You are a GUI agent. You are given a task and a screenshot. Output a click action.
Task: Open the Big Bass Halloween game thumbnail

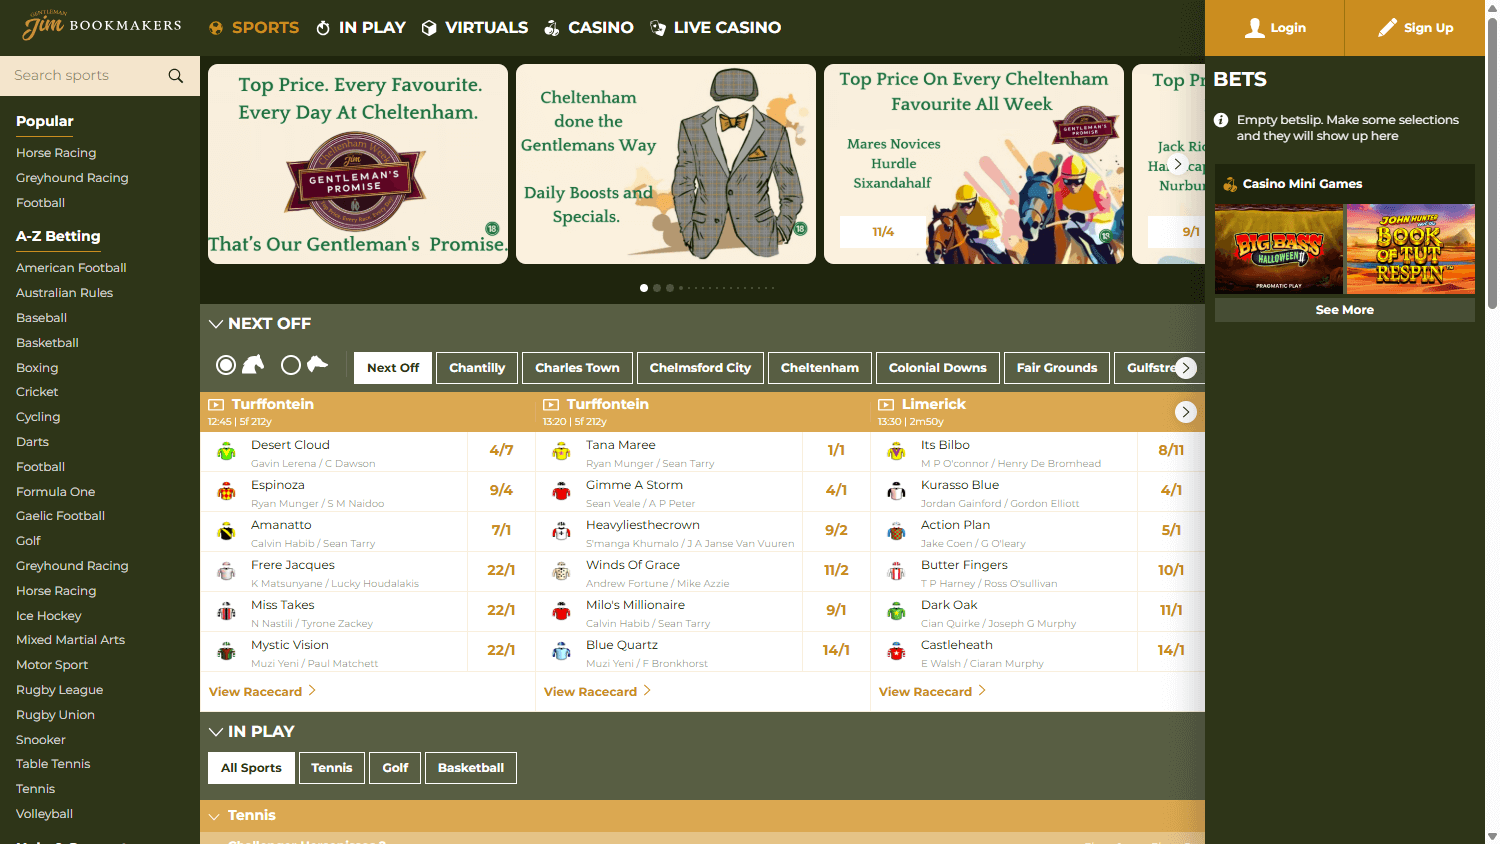[x=1279, y=249]
